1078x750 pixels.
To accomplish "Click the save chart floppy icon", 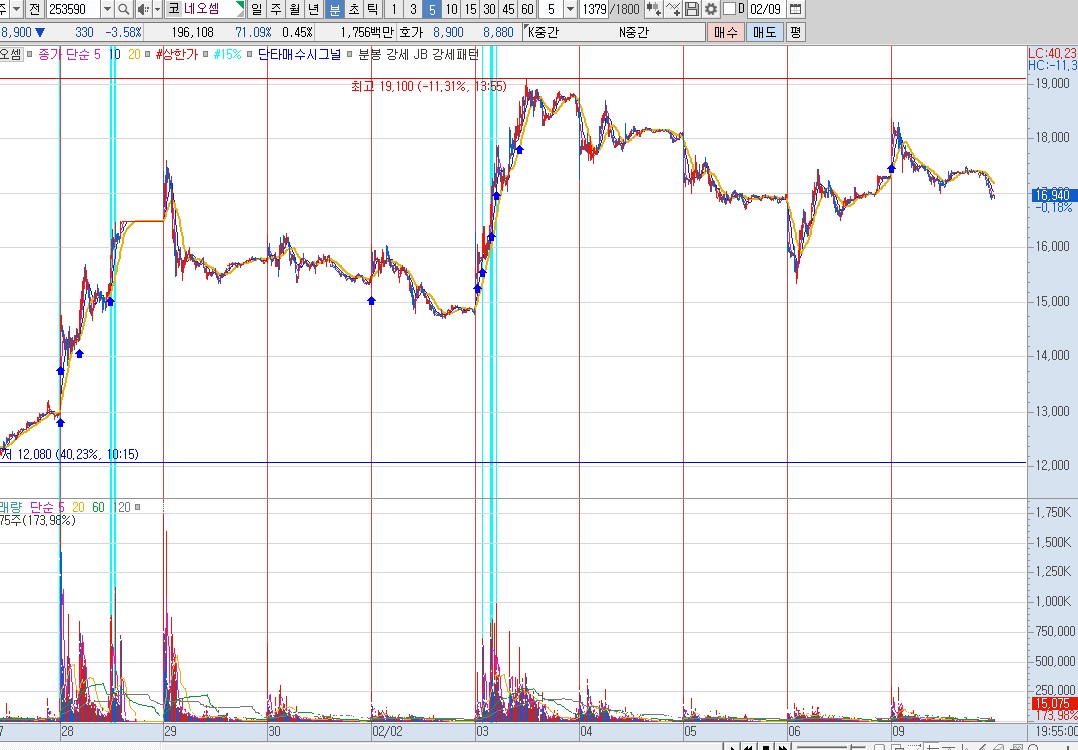I will pyautogui.click(x=692, y=9).
